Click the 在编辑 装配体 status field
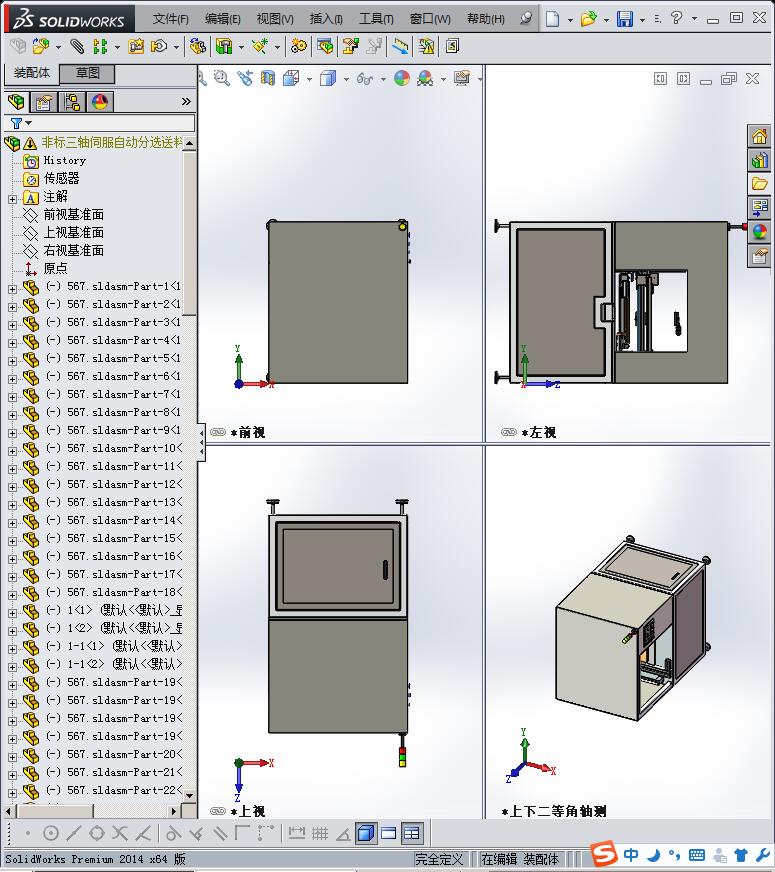The height and width of the screenshot is (872, 775). tap(519, 859)
